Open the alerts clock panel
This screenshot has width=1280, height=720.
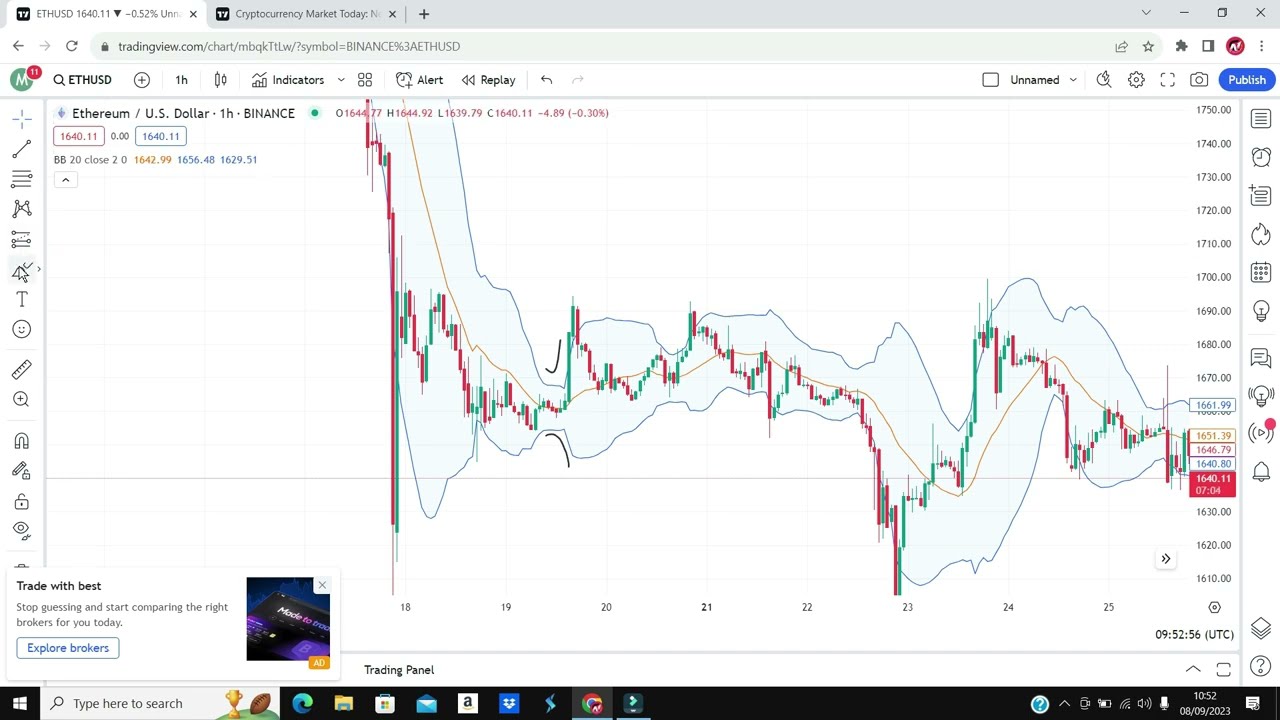(x=1261, y=157)
